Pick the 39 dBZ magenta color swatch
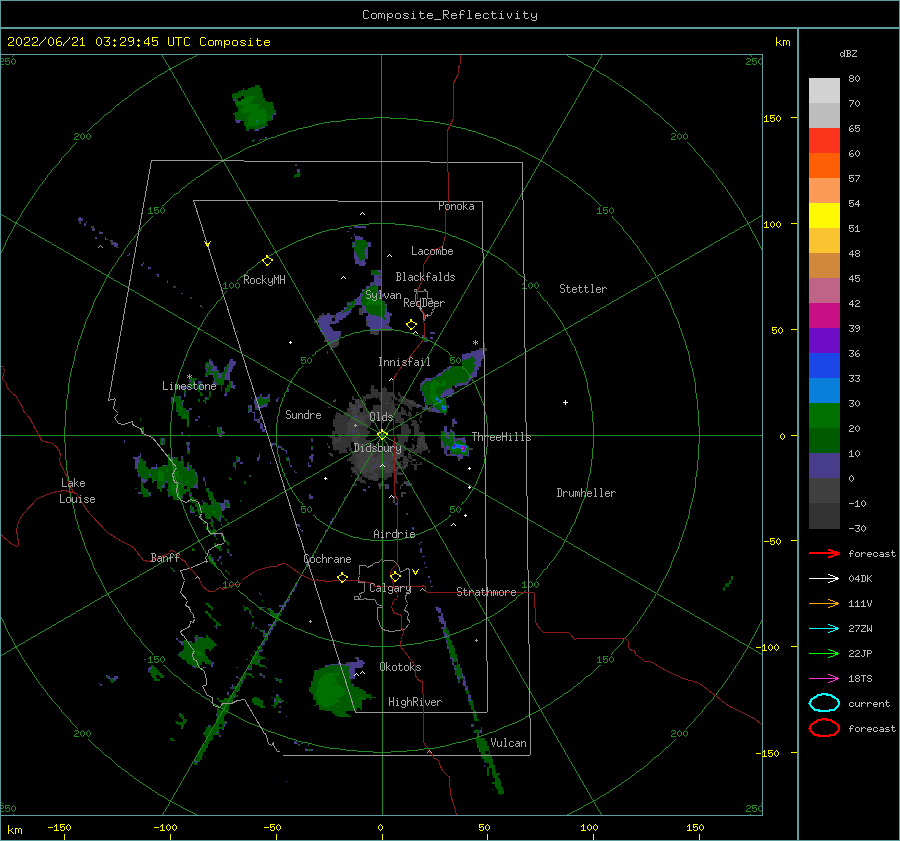Viewport: 900px width, 841px height. [x=824, y=315]
